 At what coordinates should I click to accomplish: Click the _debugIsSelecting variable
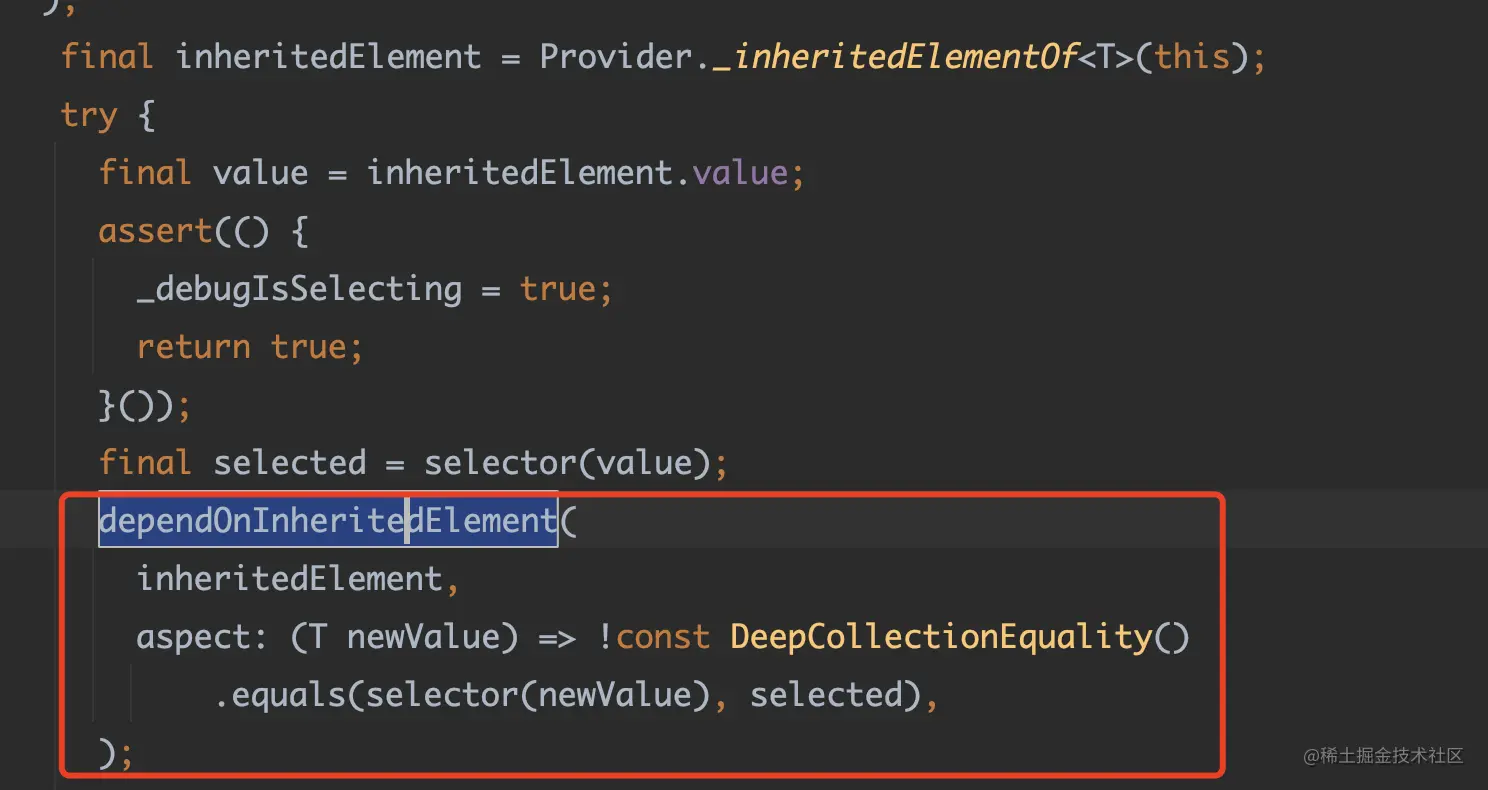(299, 289)
